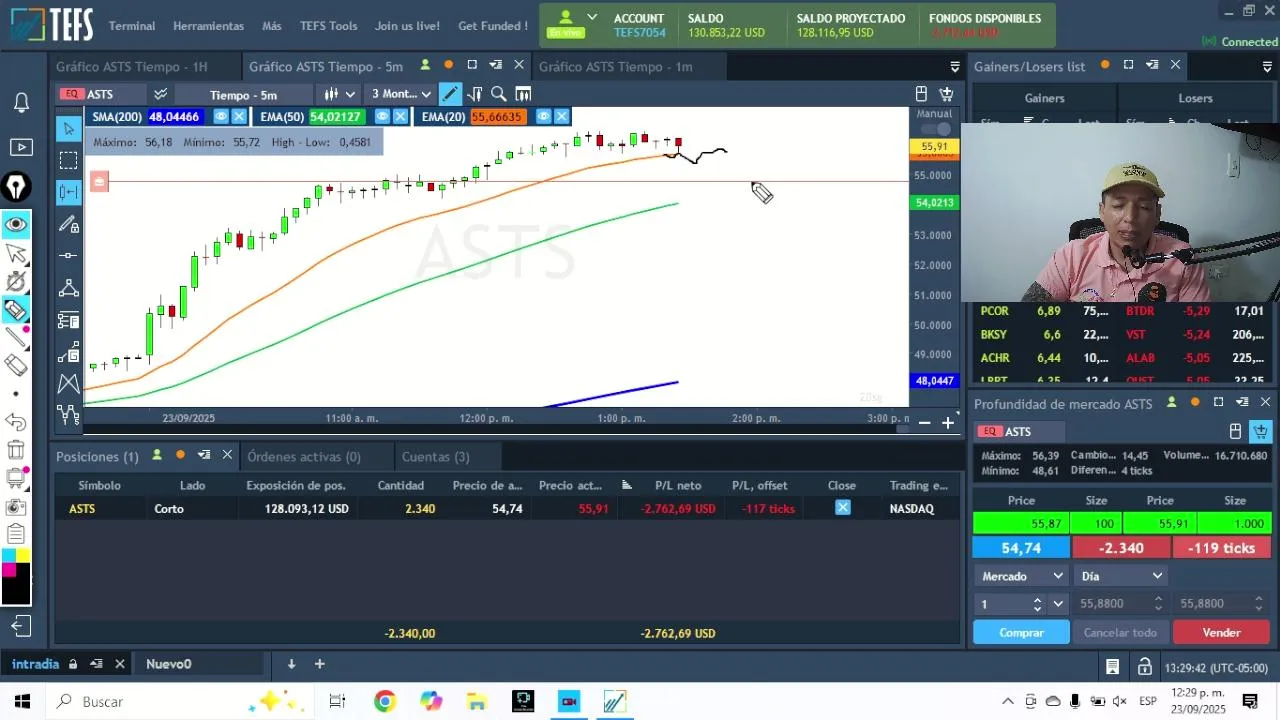Select the fountain pen nib annotation icon
1280x720 pixels.
point(17,187)
